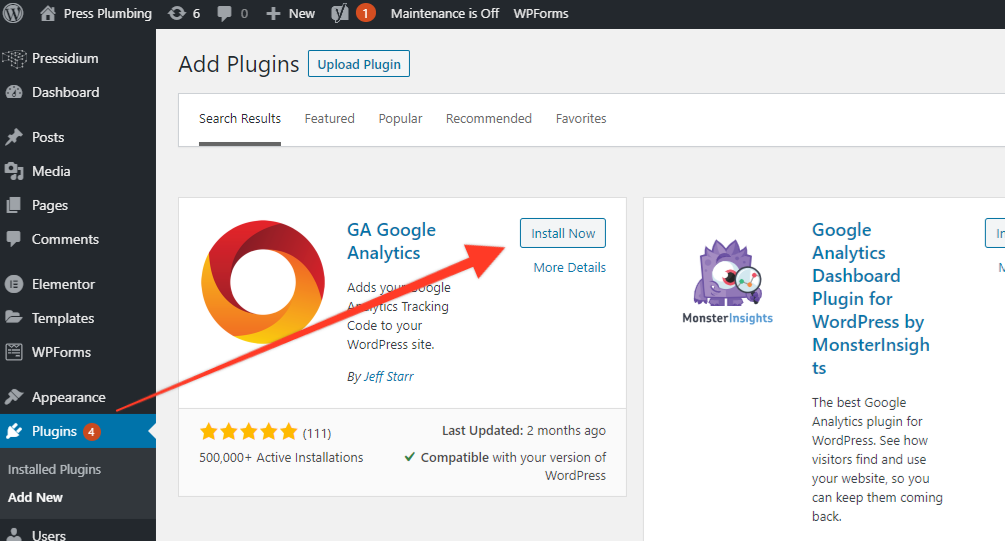This screenshot has height=541, width=1005.
Task: Open More Details link for GA plugin
Action: click(570, 267)
